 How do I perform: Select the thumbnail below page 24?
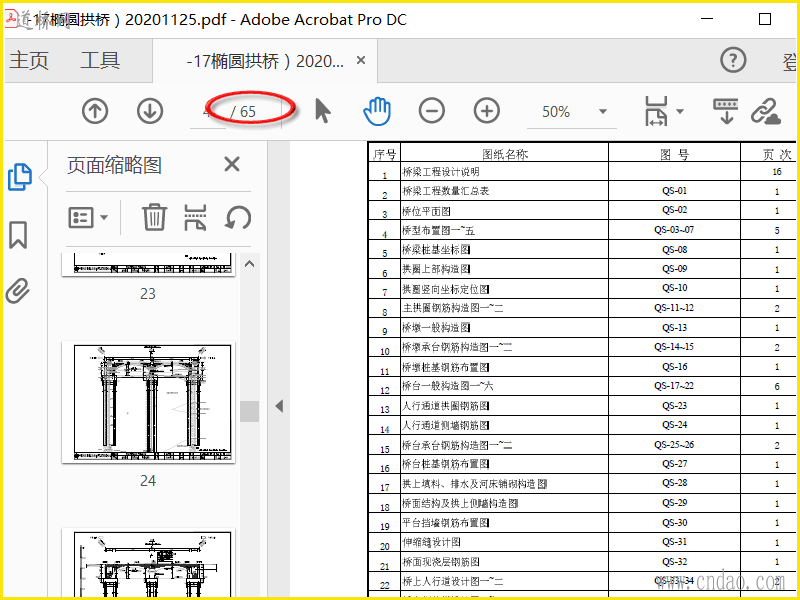pos(148,562)
